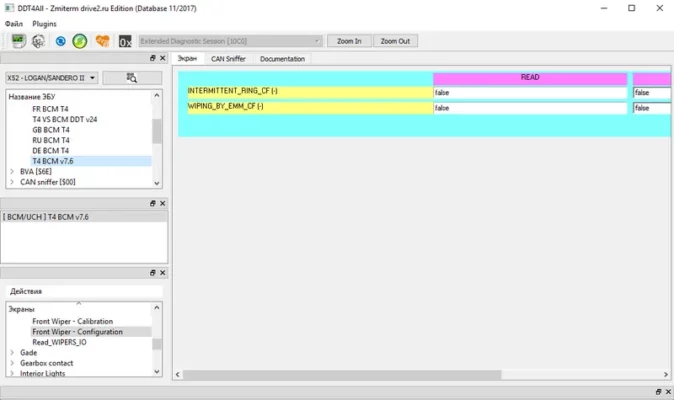Select DE BCM T4 entry
This screenshot has width=674, height=400.
[50, 150]
